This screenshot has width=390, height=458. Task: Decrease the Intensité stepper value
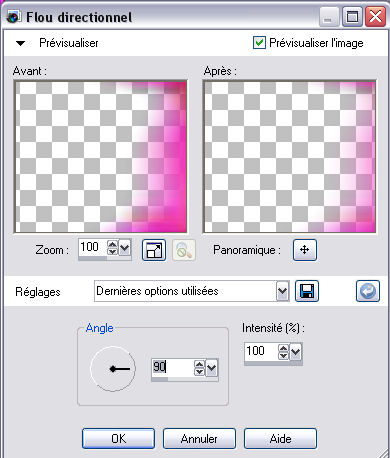pos(283,356)
